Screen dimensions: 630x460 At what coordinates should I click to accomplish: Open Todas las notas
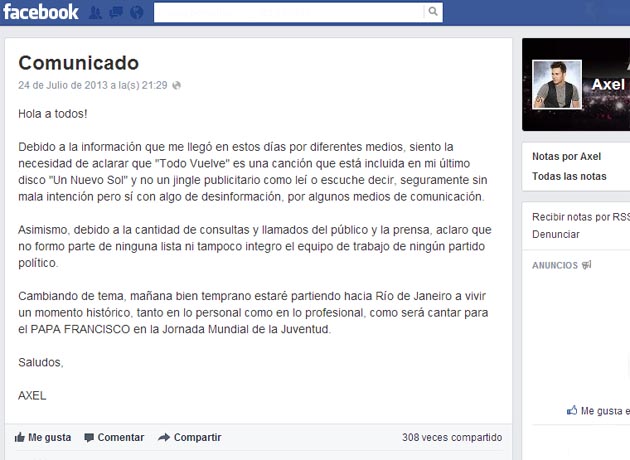(x=569, y=176)
